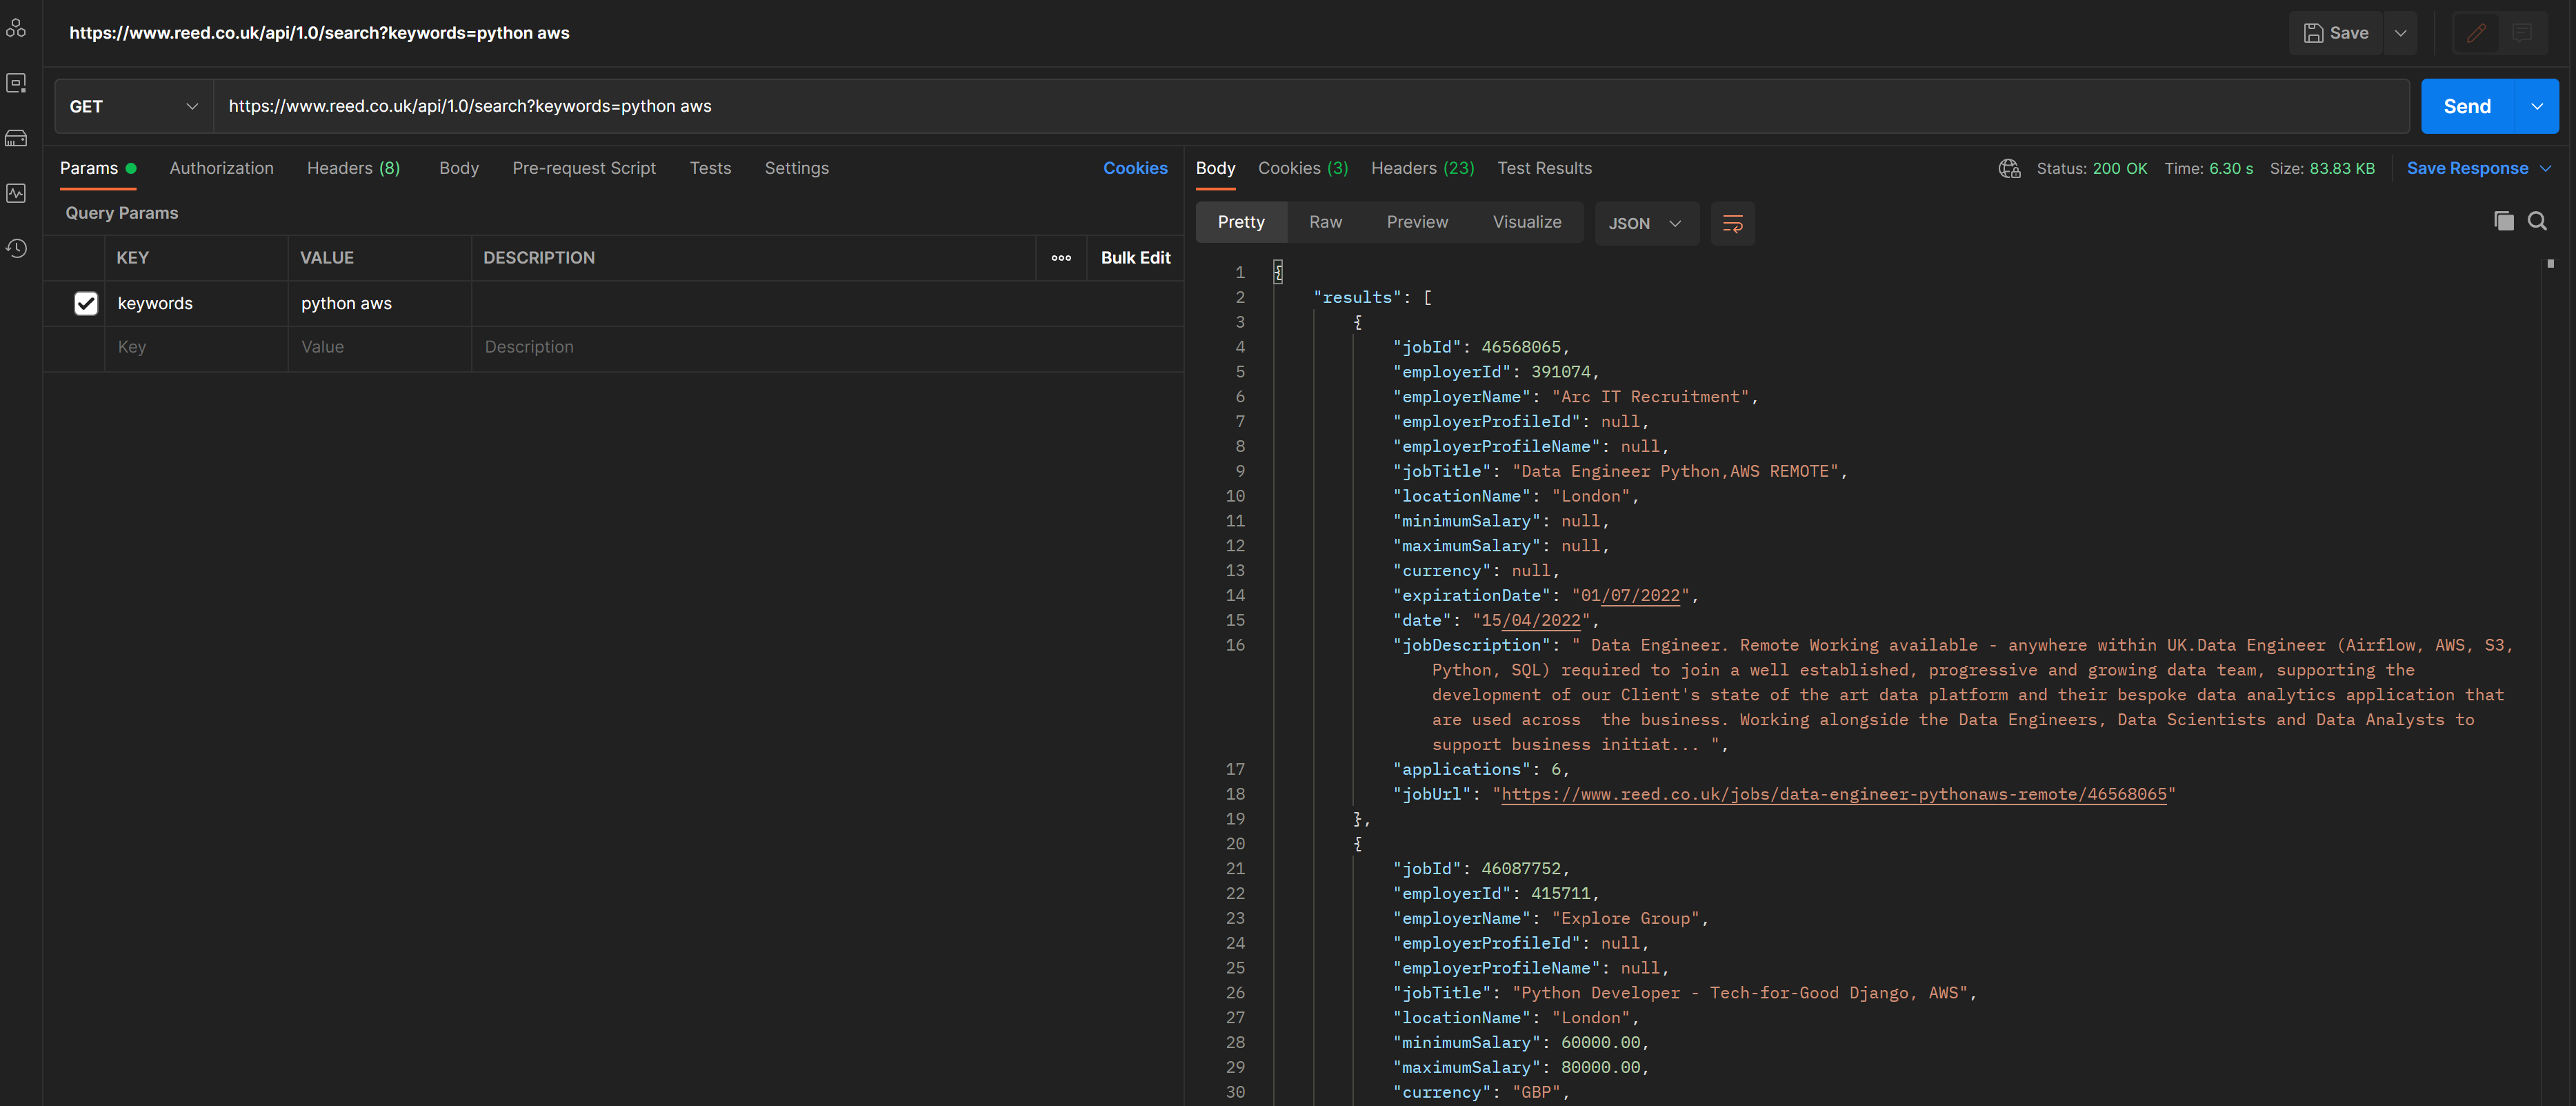Click the keywords key cell
The height and width of the screenshot is (1106, 2576).
196,303
